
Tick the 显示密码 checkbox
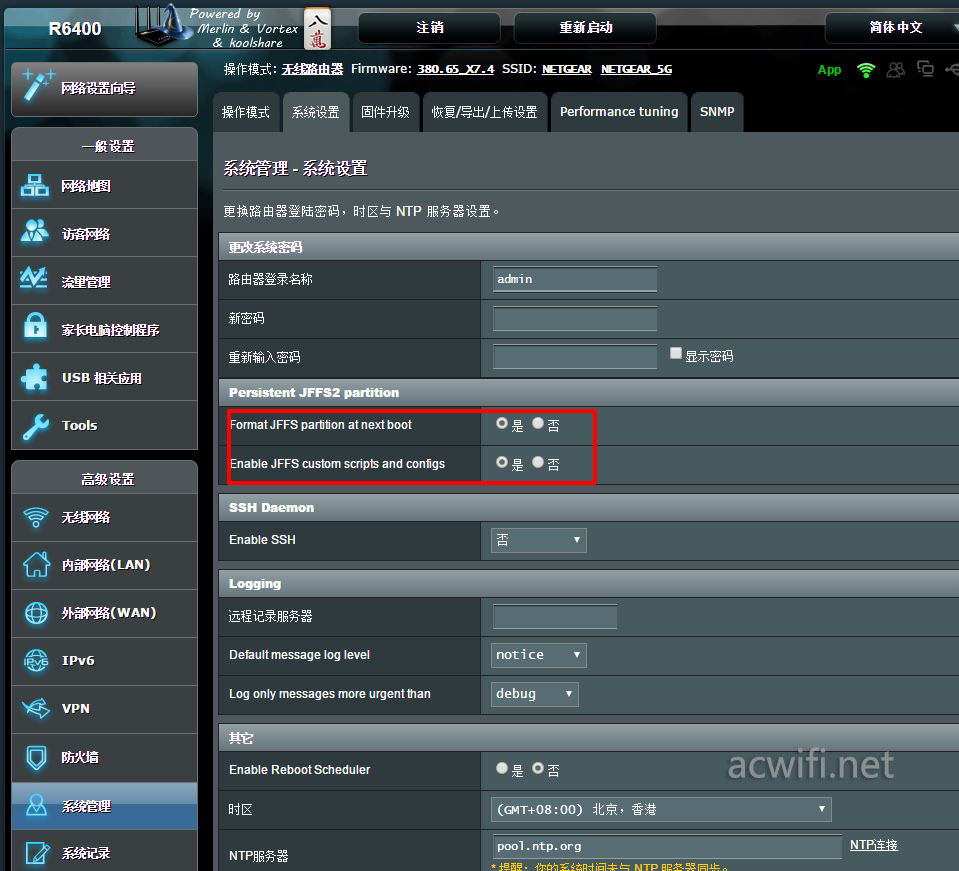pos(676,353)
